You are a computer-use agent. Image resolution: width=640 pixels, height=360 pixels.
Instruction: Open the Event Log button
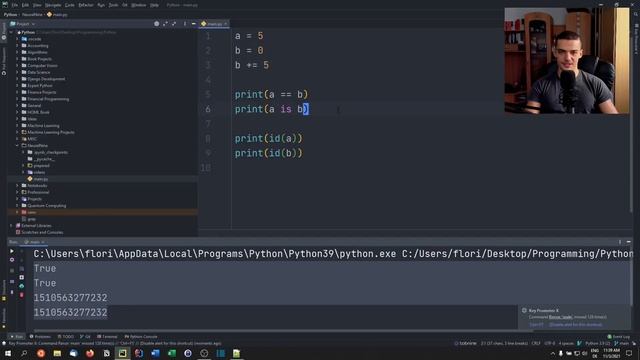(x=619, y=337)
